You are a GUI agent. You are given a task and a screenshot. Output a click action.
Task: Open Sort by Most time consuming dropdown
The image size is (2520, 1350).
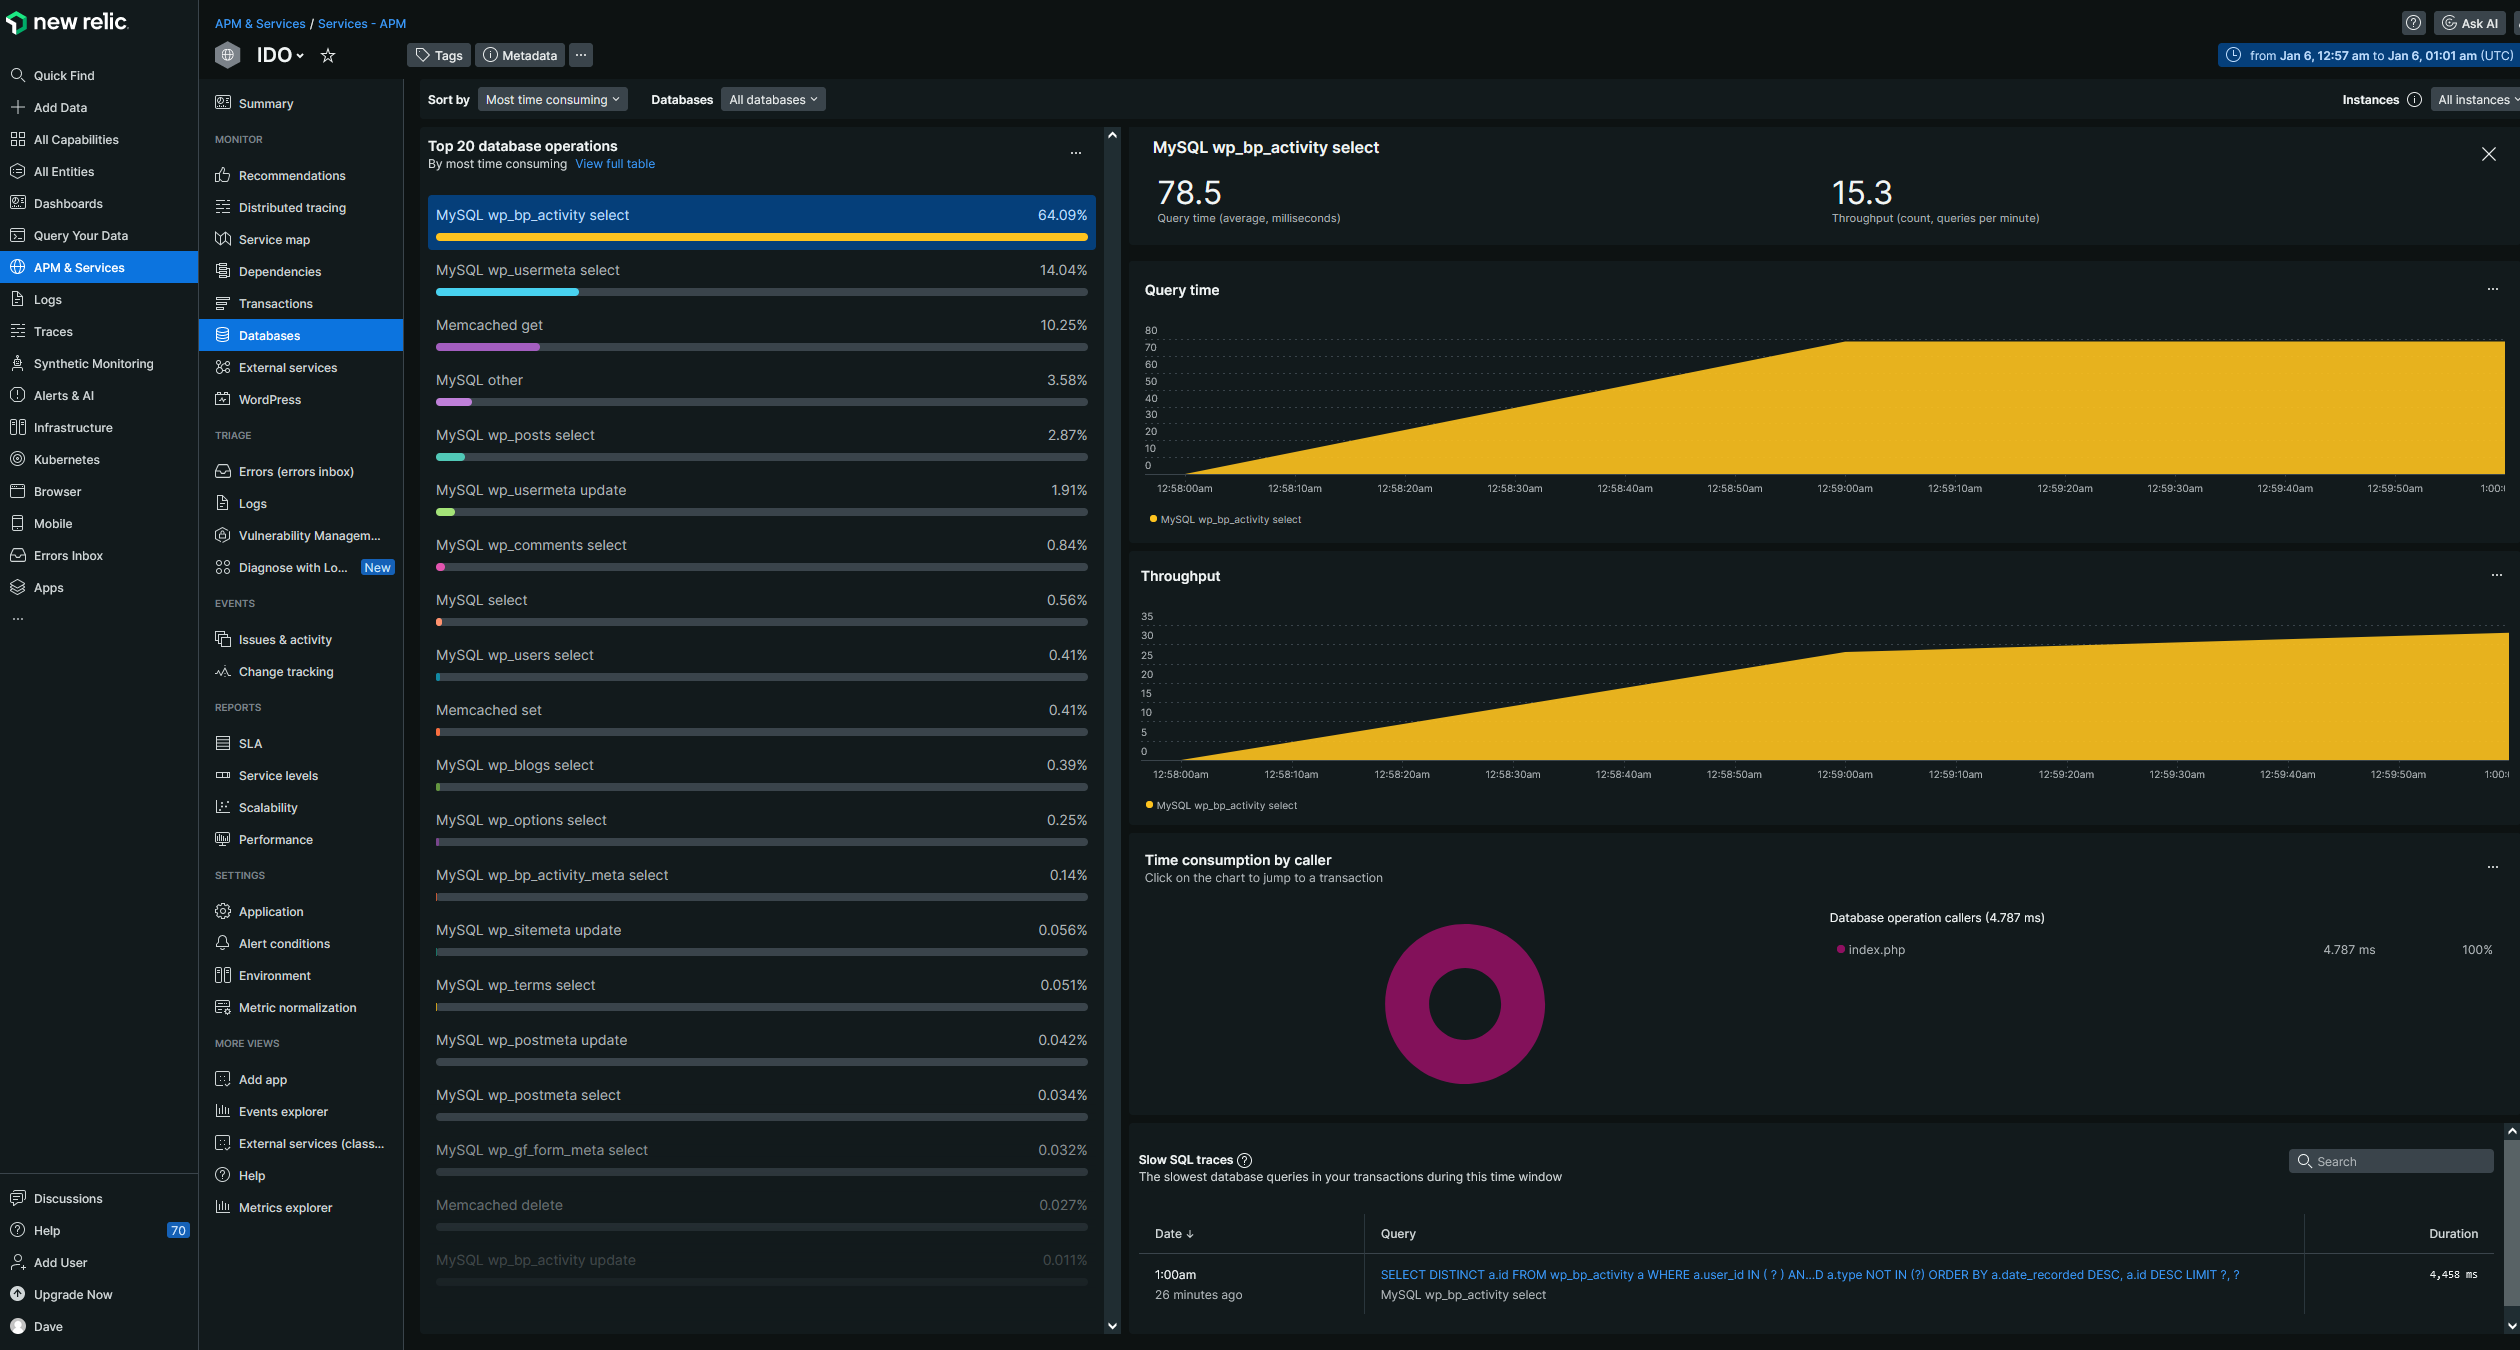coord(553,99)
